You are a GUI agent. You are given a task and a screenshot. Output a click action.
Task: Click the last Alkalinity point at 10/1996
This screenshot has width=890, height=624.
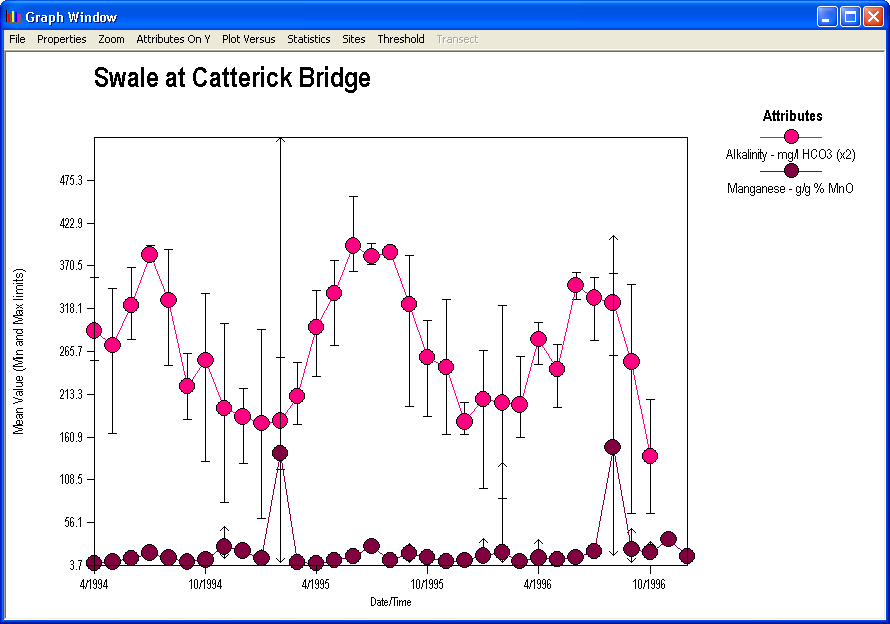click(x=650, y=456)
